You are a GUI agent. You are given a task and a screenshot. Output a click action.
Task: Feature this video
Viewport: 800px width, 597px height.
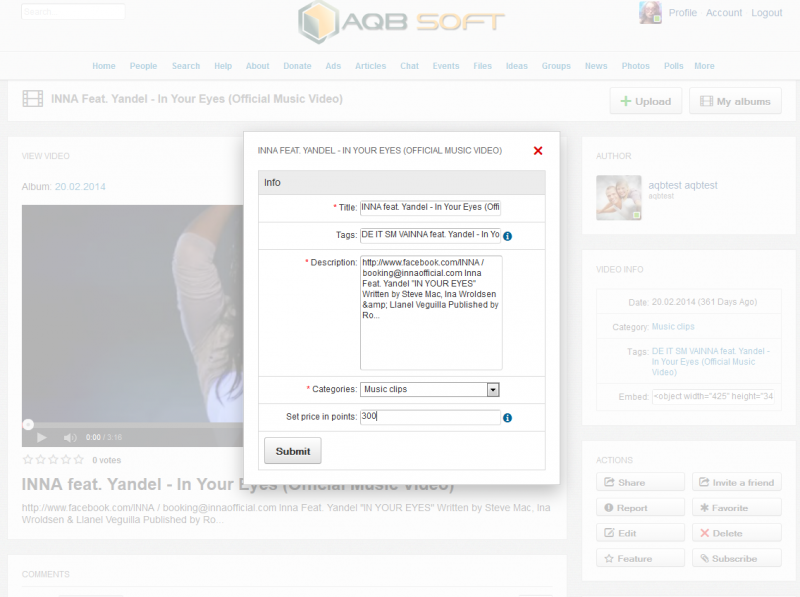tap(640, 558)
